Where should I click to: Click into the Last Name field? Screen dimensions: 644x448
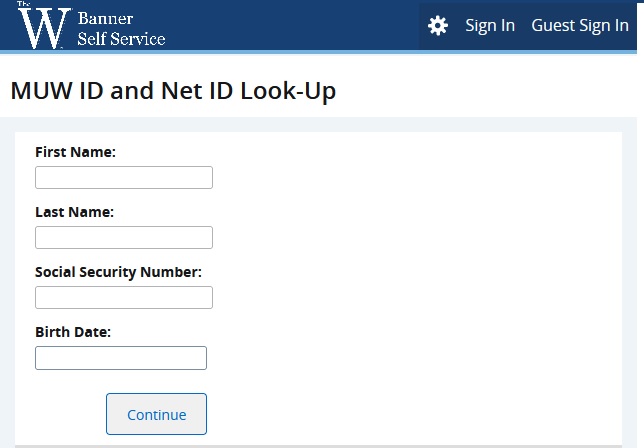coord(124,238)
